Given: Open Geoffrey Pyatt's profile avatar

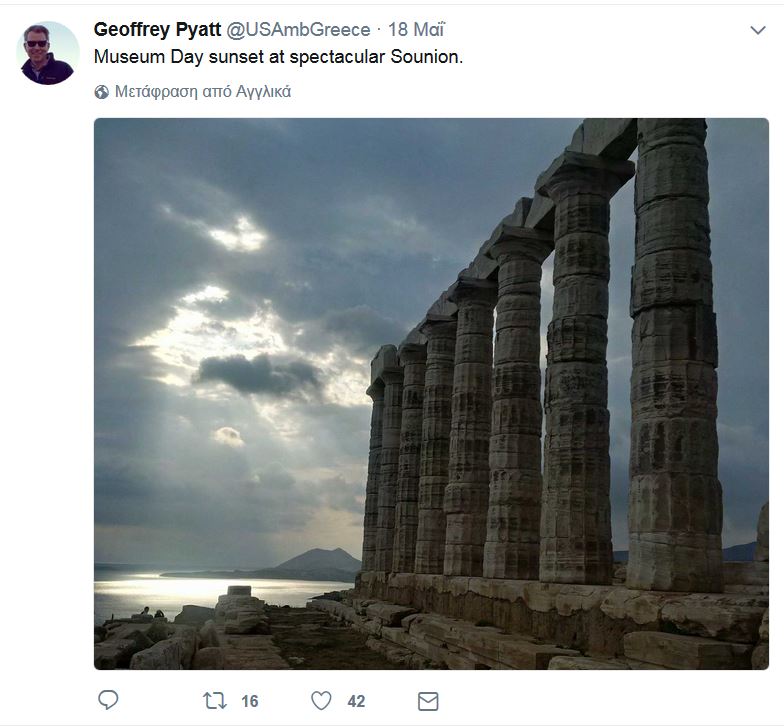Looking at the screenshot, I should pos(48,53).
